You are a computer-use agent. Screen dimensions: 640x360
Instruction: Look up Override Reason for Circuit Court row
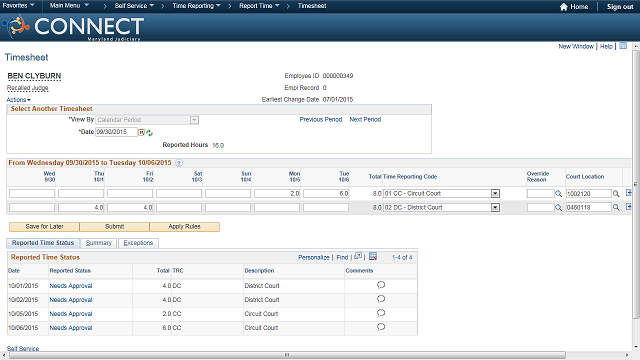click(x=558, y=194)
